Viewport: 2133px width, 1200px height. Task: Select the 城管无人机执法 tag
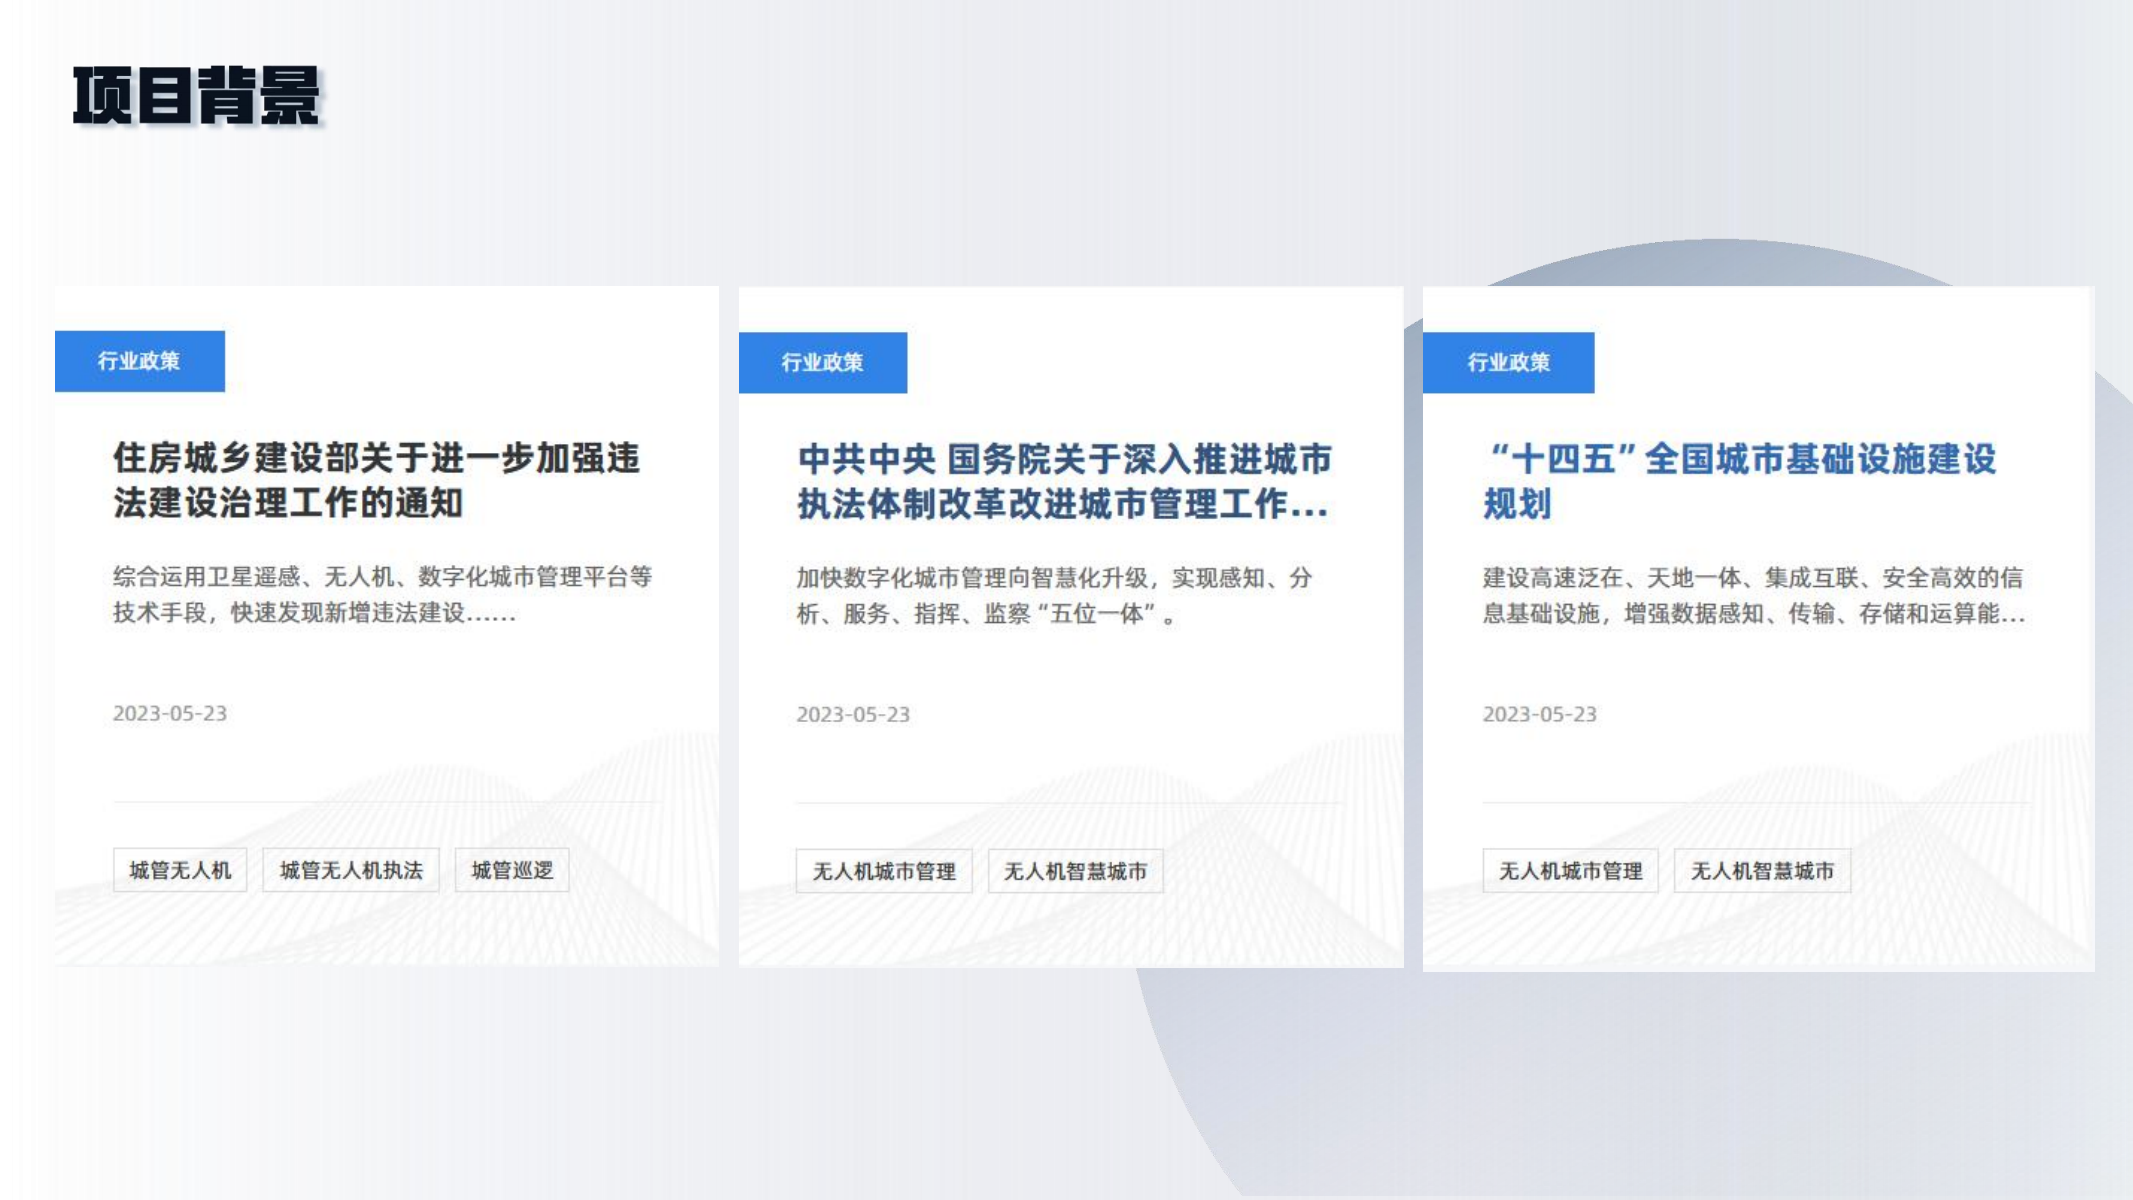[351, 870]
